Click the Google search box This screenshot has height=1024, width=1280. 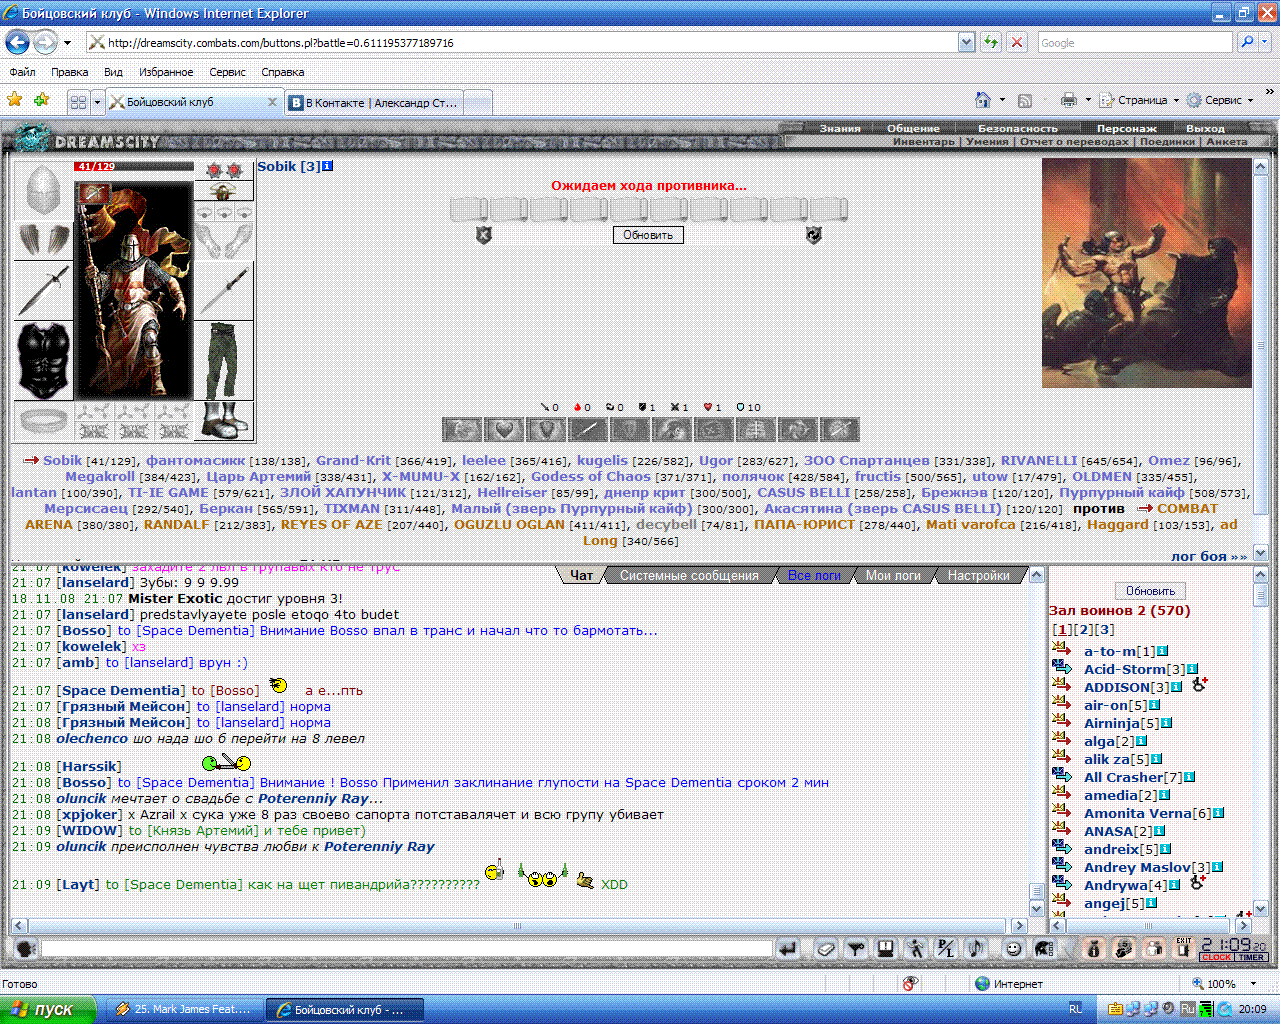tap(1135, 42)
